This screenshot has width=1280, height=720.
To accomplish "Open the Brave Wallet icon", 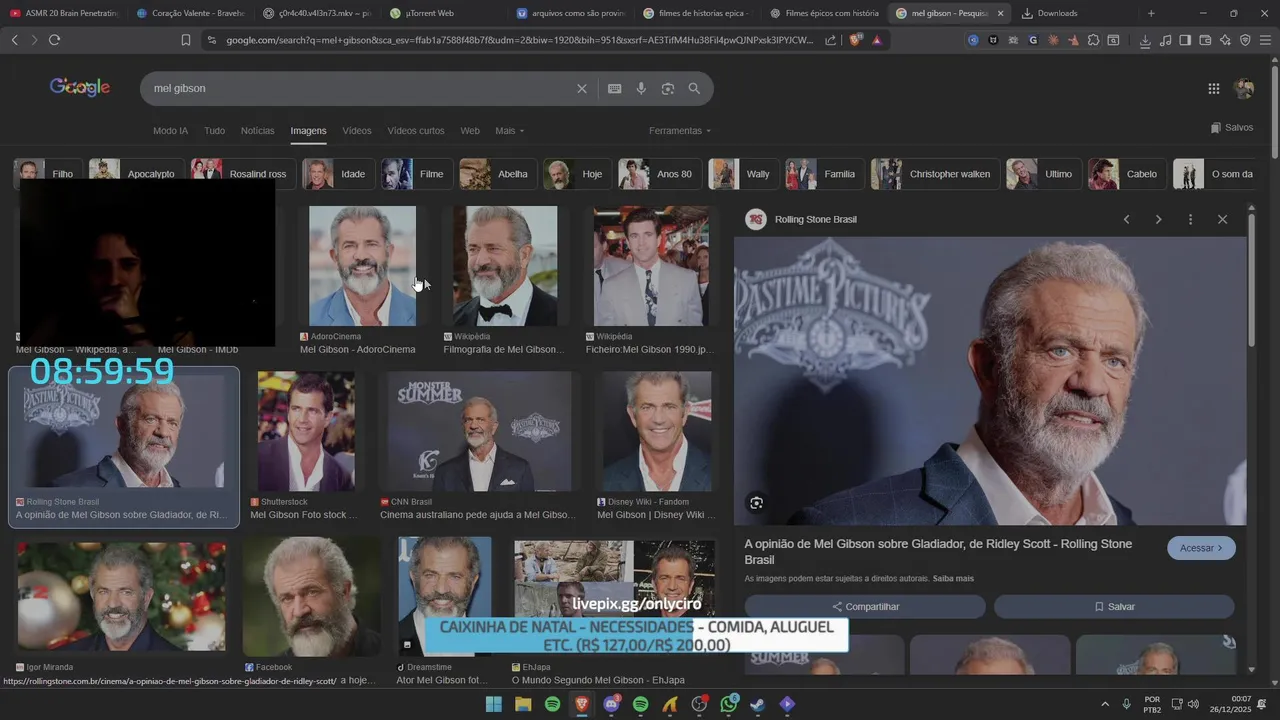I will (1205, 40).
